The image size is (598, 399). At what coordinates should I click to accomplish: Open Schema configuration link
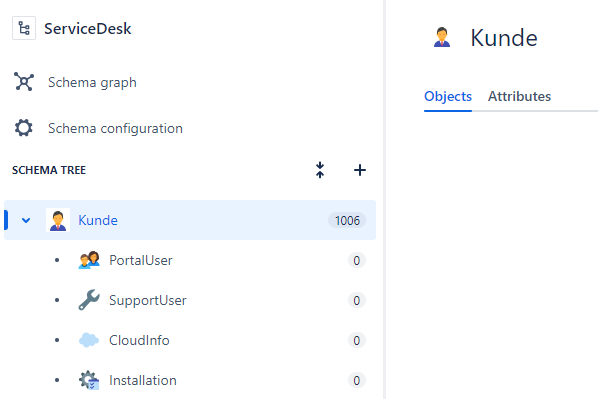click(115, 128)
